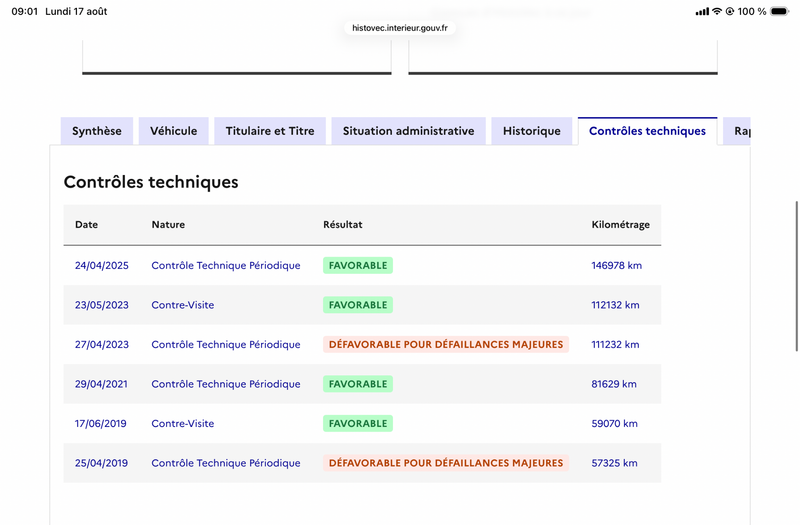Image resolution: width=800 pixels, height=525 pixels.
Task: Tap the Wi-Fi icon in status bar
Action: coord(717,11)
